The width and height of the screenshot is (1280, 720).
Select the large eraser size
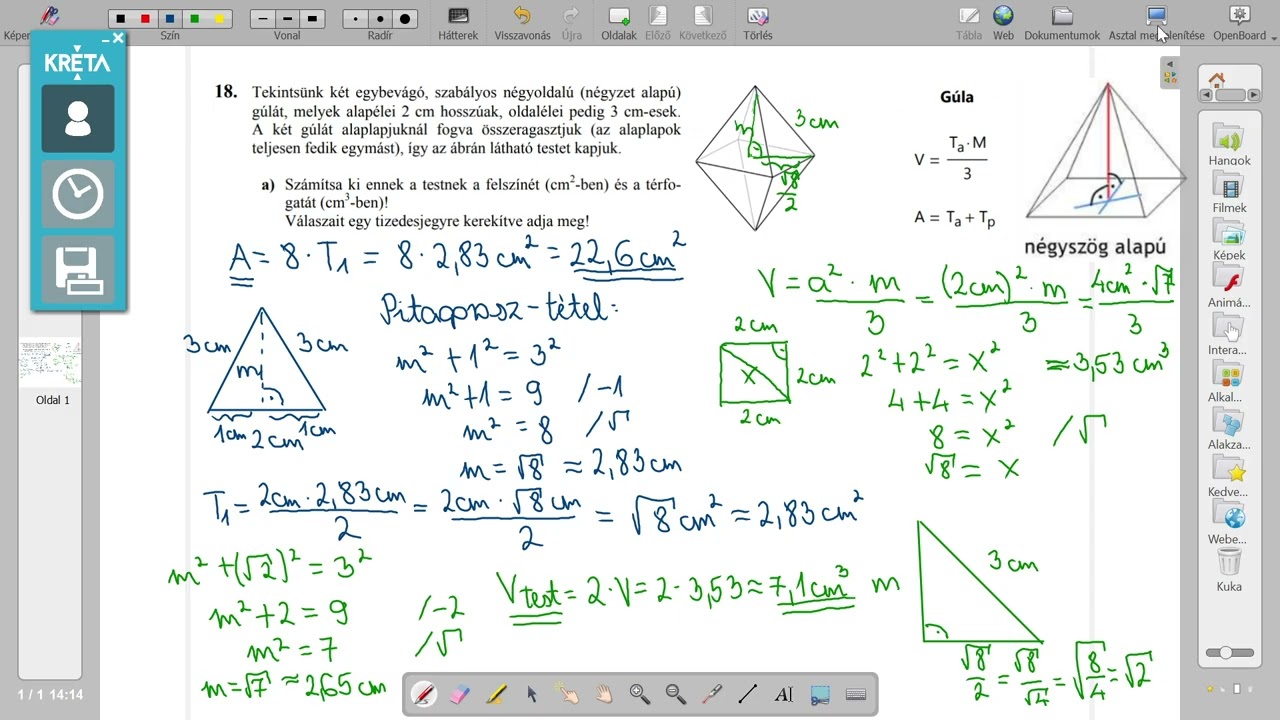click(x=404, y=19)
